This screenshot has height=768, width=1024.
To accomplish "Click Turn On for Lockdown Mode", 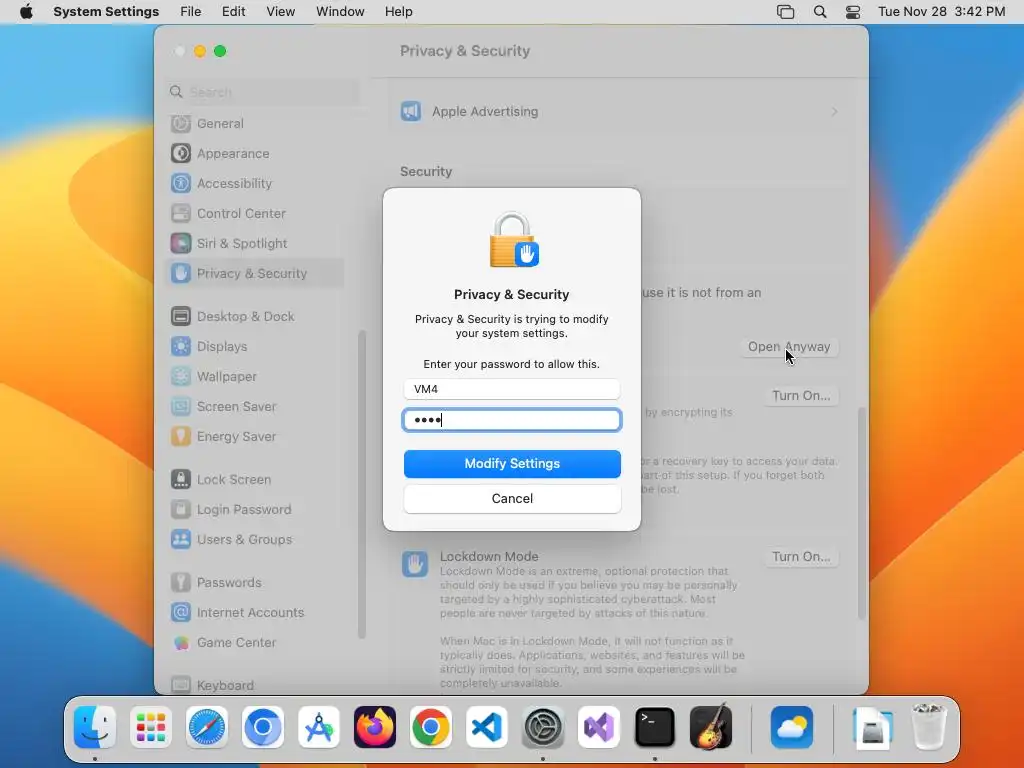I will pyautogui.click(x=801, y=557).
